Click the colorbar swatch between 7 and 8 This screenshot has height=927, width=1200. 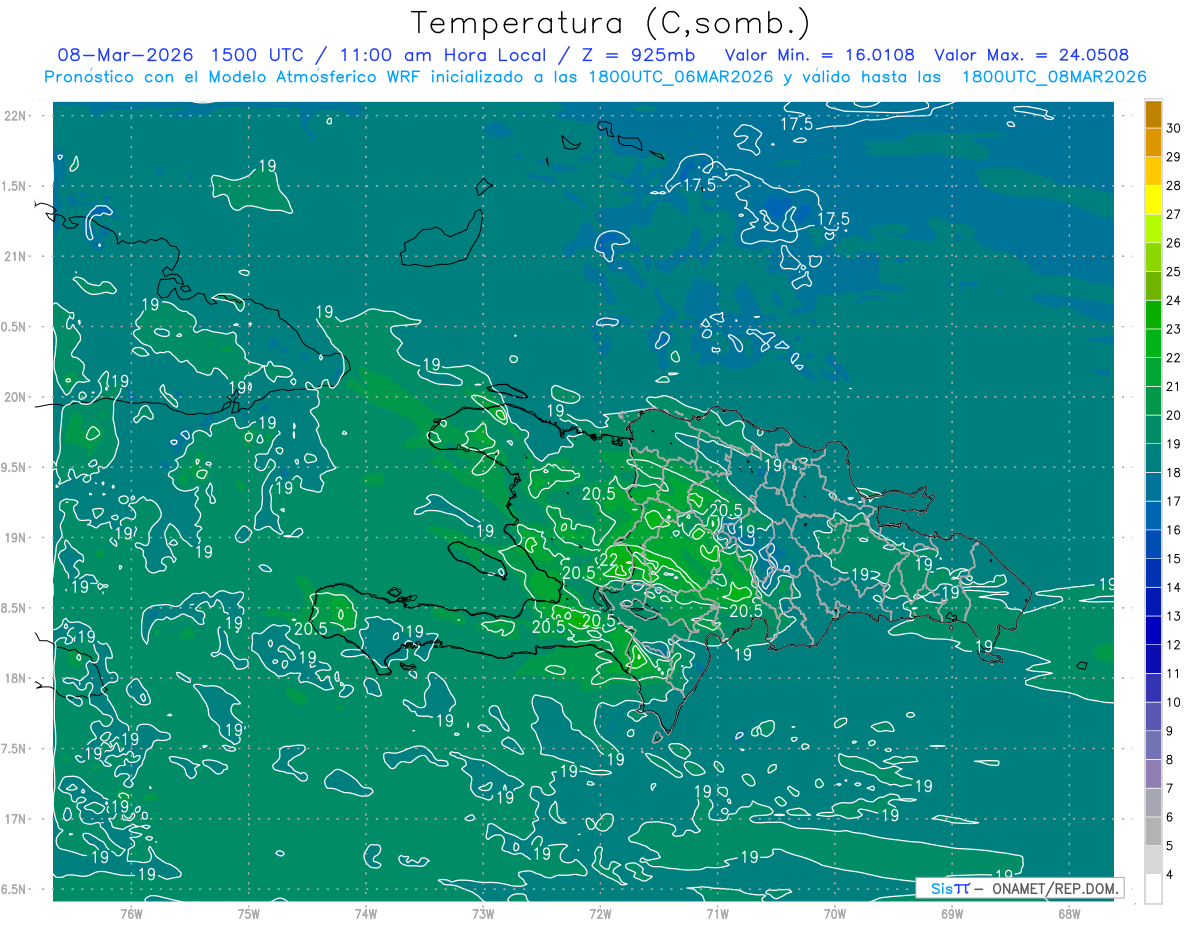click(1153, 774)
